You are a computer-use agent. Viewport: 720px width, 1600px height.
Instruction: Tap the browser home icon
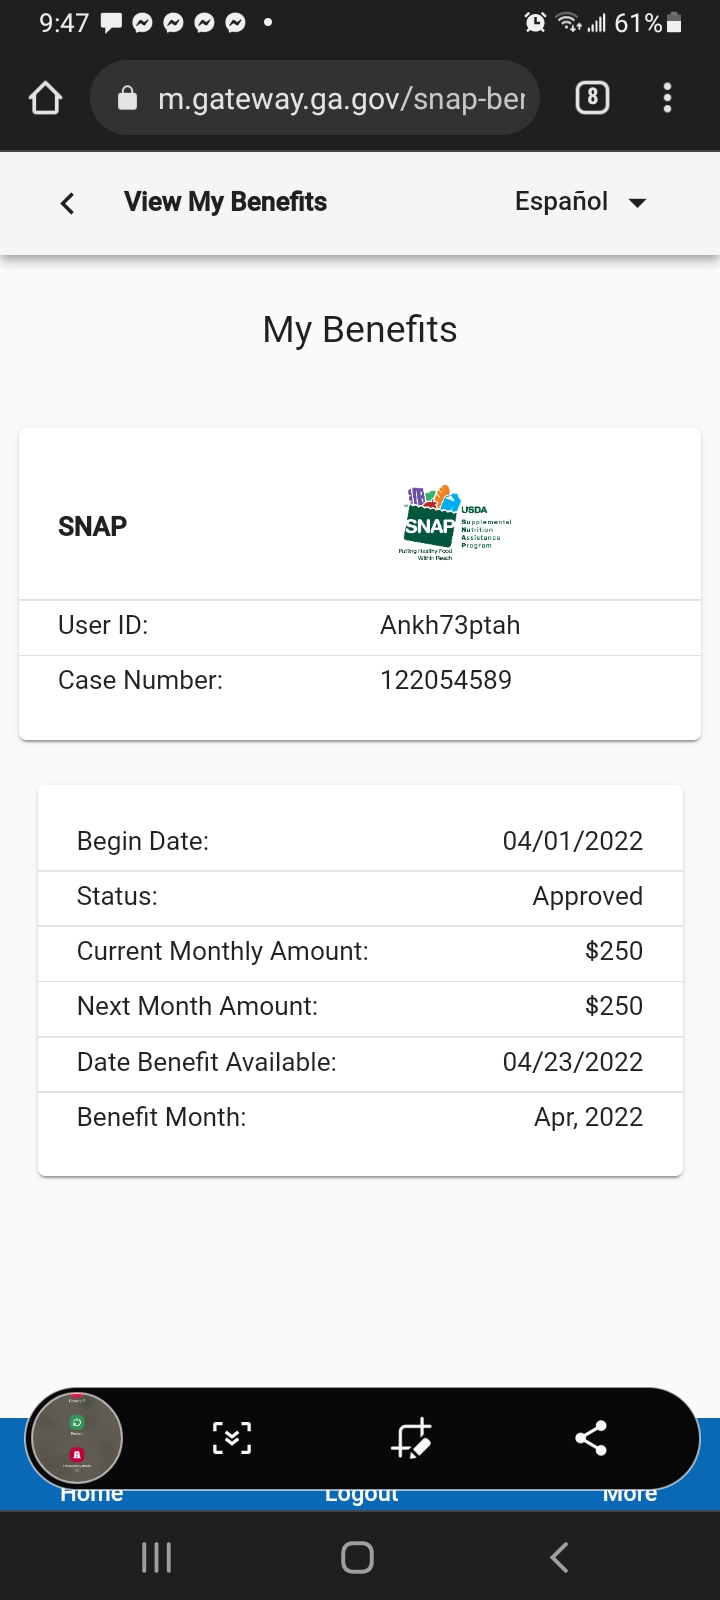46,98
